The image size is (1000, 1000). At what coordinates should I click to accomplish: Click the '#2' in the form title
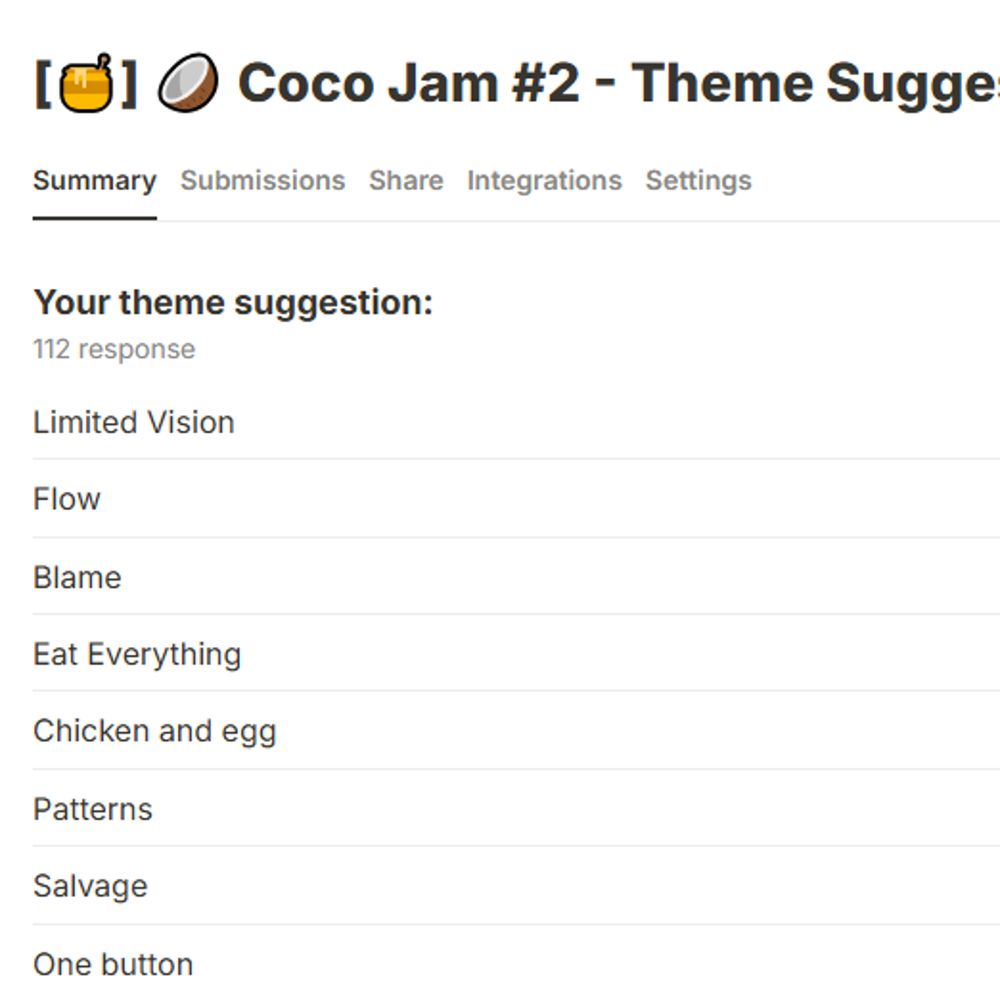546,83
